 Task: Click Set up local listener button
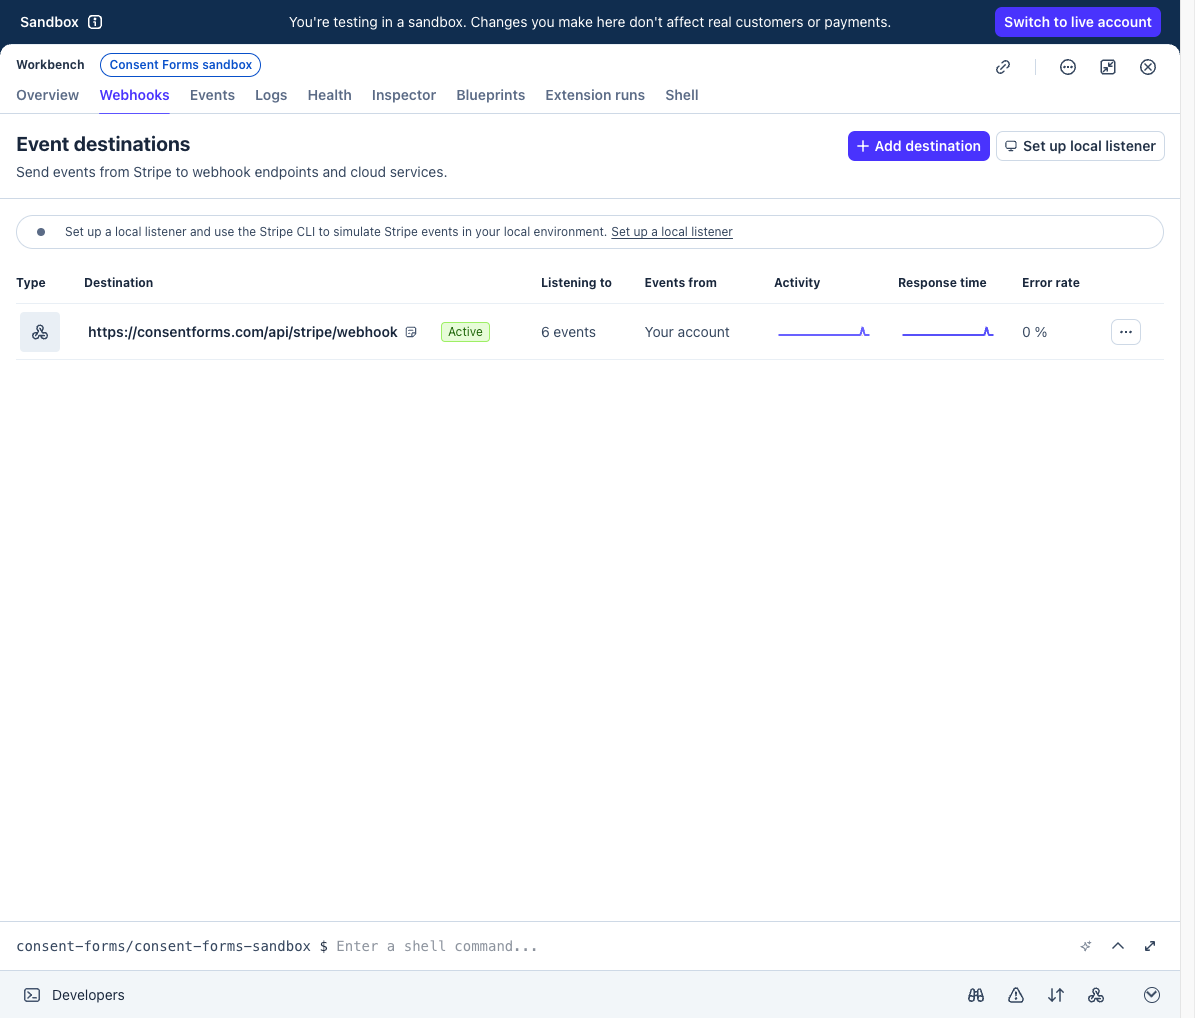coord(1080,146)
